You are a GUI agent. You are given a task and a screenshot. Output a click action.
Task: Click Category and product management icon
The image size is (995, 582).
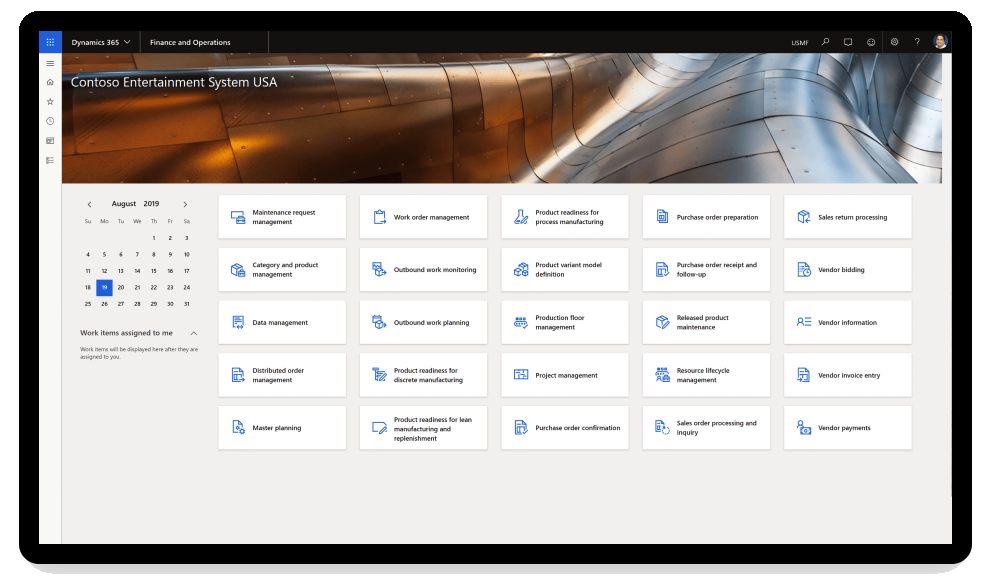point(238,270)
